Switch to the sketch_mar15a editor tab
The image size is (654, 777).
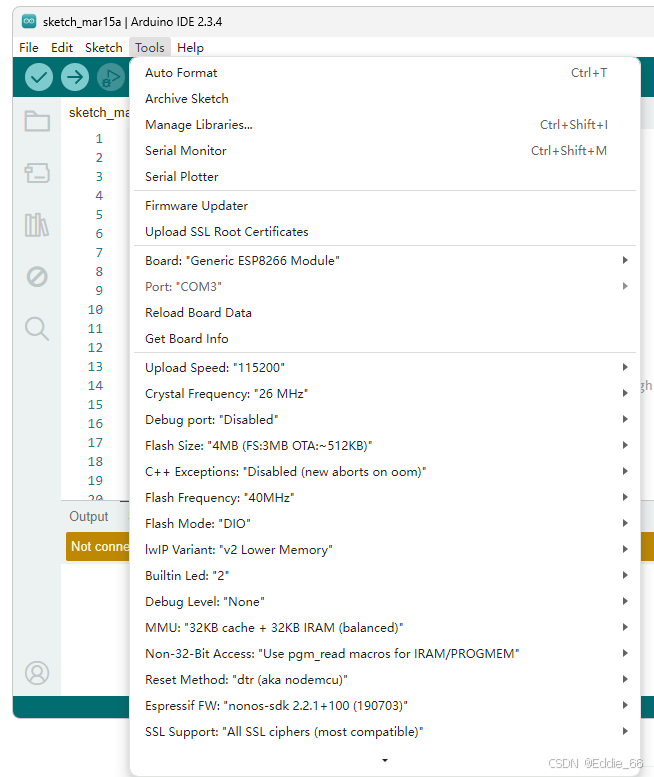pyautogui.click(x=98, y=113)
